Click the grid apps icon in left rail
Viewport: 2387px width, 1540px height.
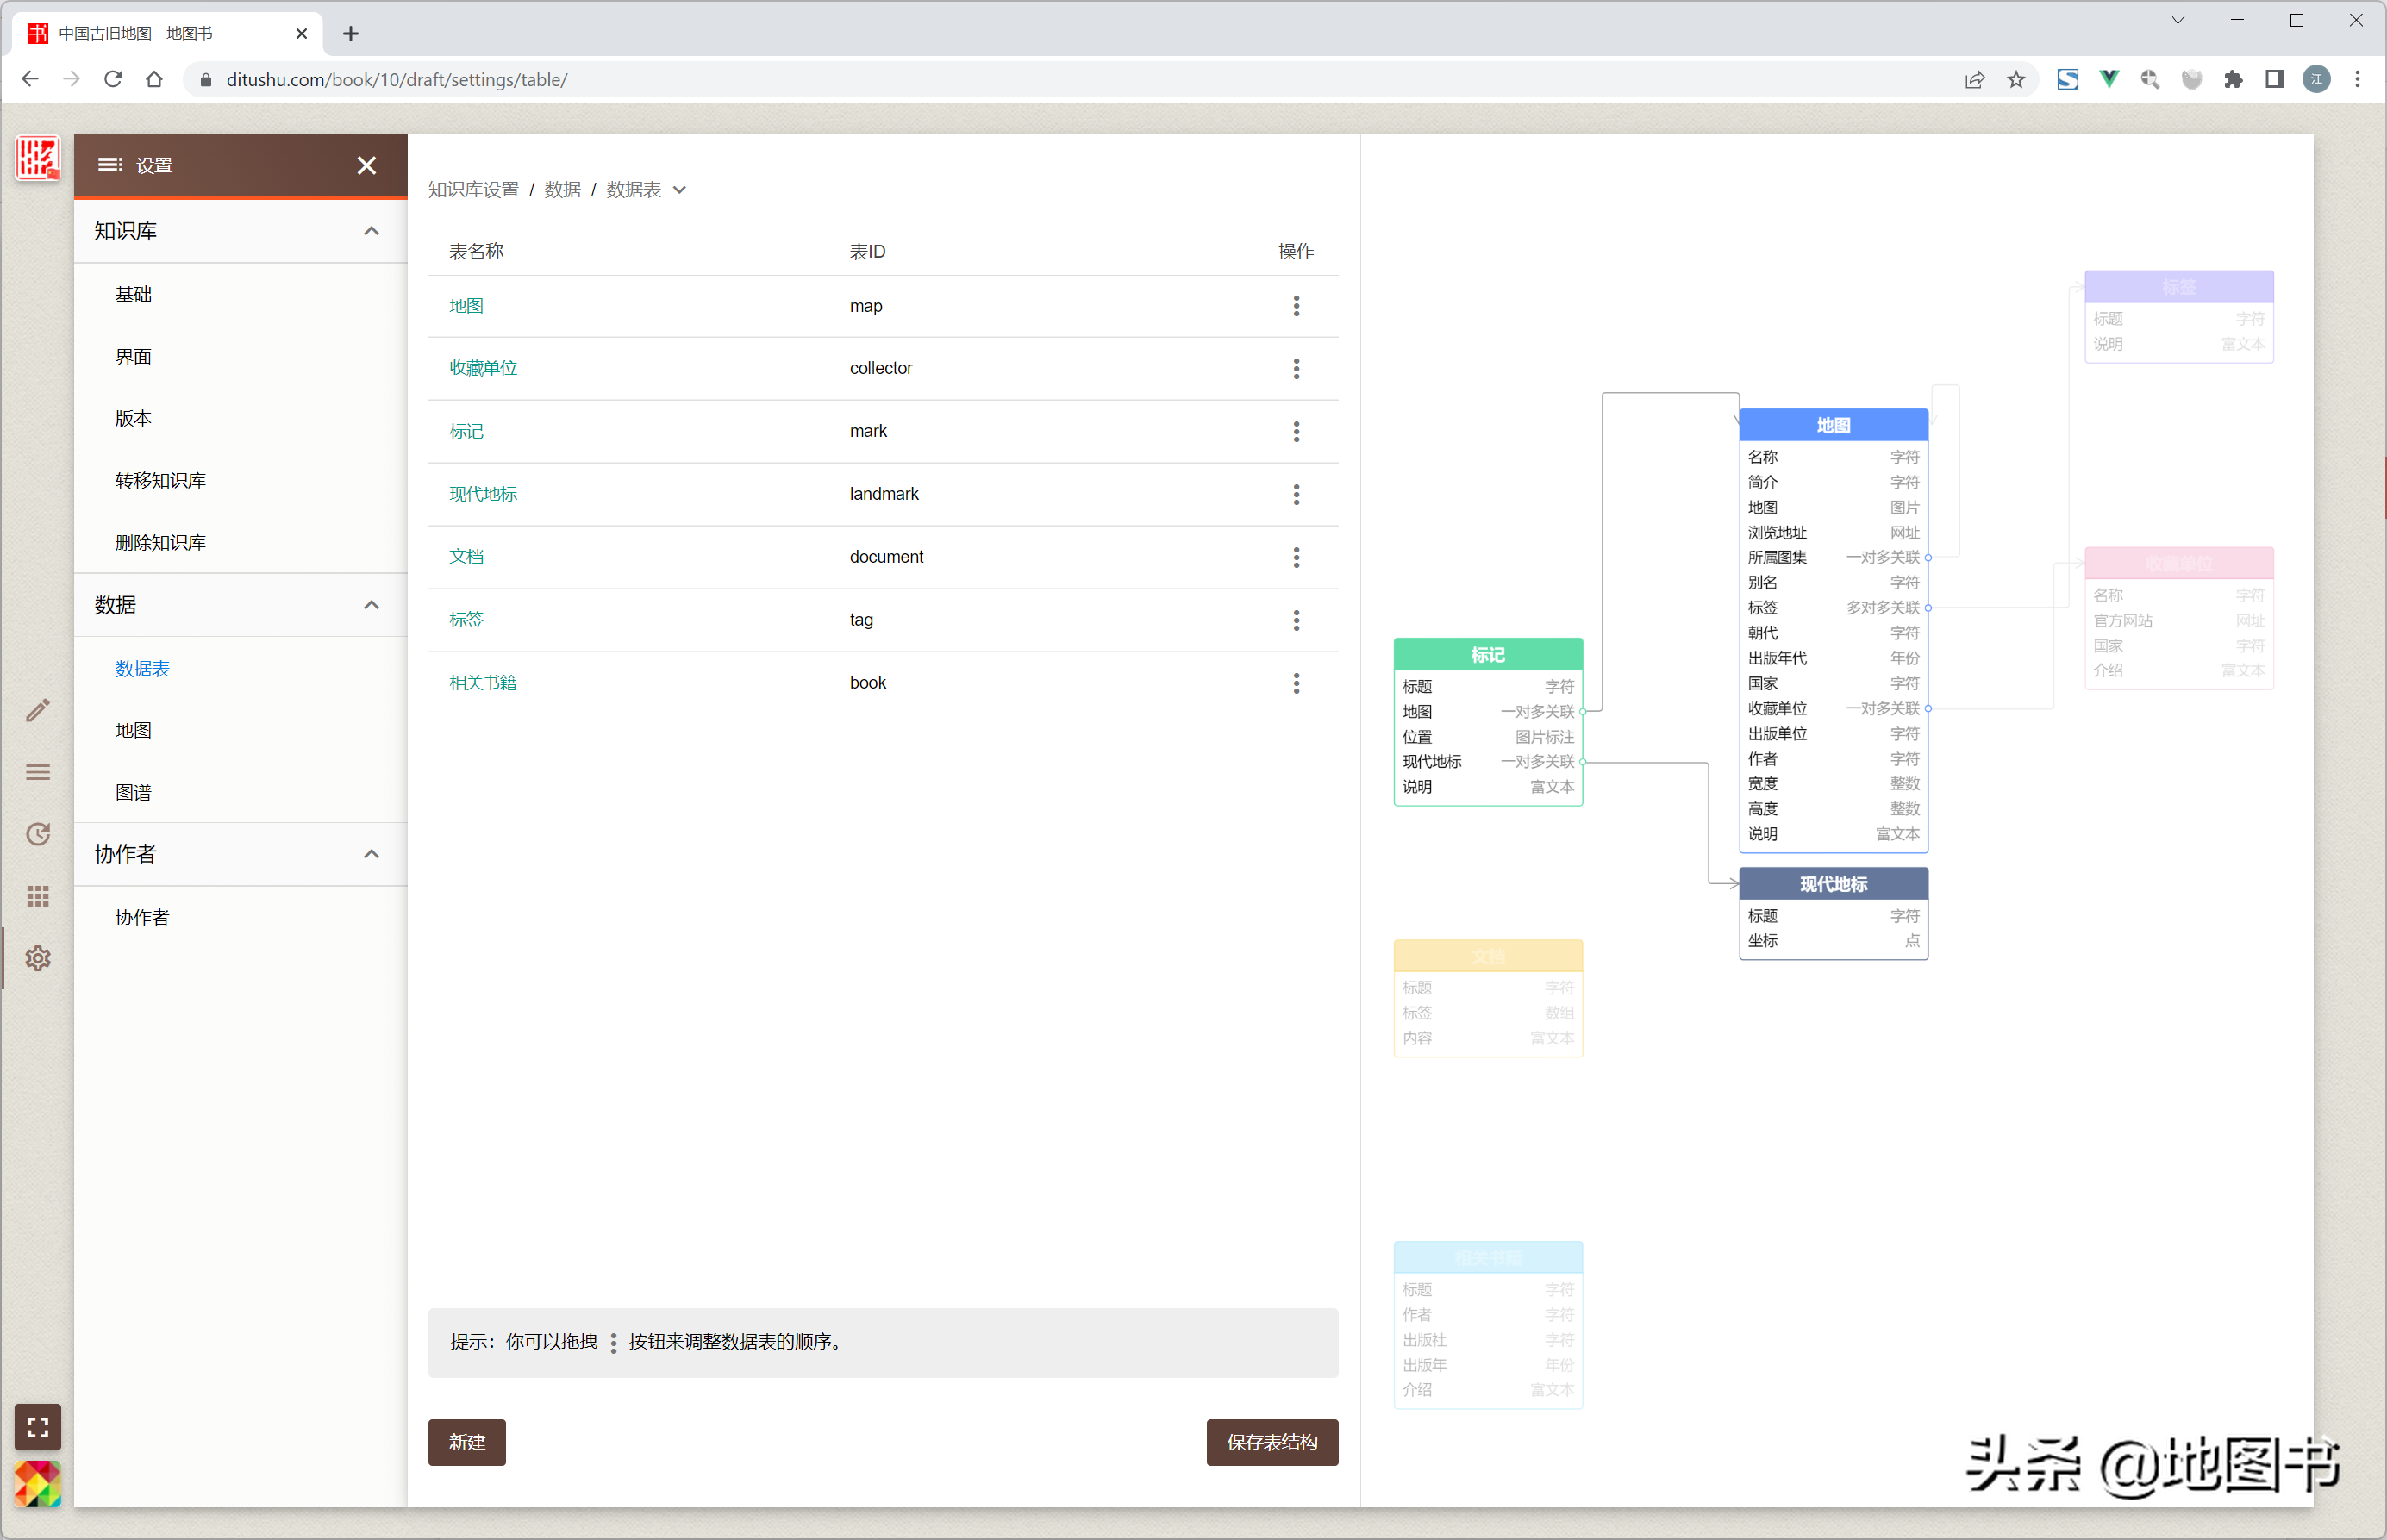click(38, 896)
